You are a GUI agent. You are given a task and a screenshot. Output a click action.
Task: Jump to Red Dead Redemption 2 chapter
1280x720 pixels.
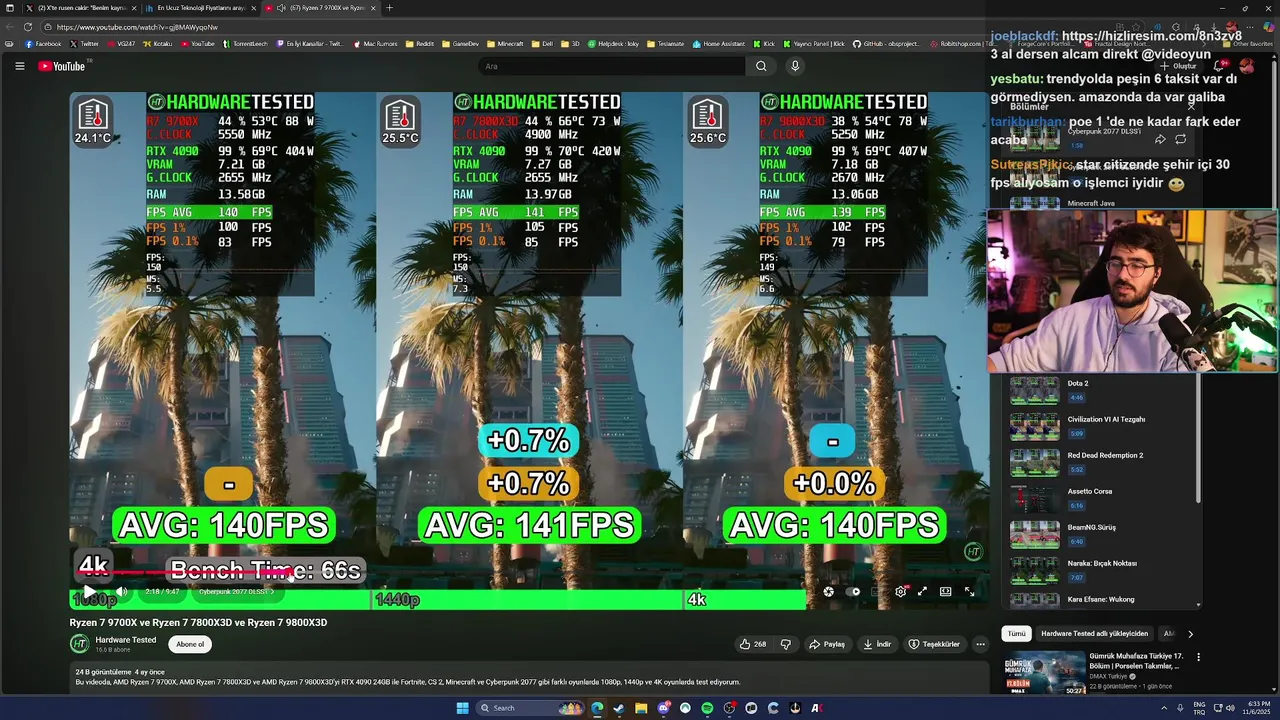(1100, 462)
